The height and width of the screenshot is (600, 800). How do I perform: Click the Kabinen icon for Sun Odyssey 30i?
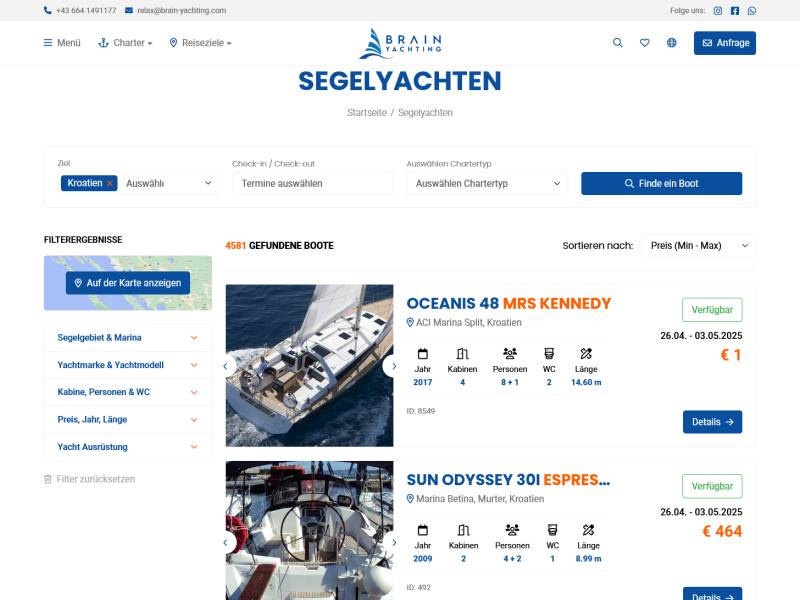[463, 530]
